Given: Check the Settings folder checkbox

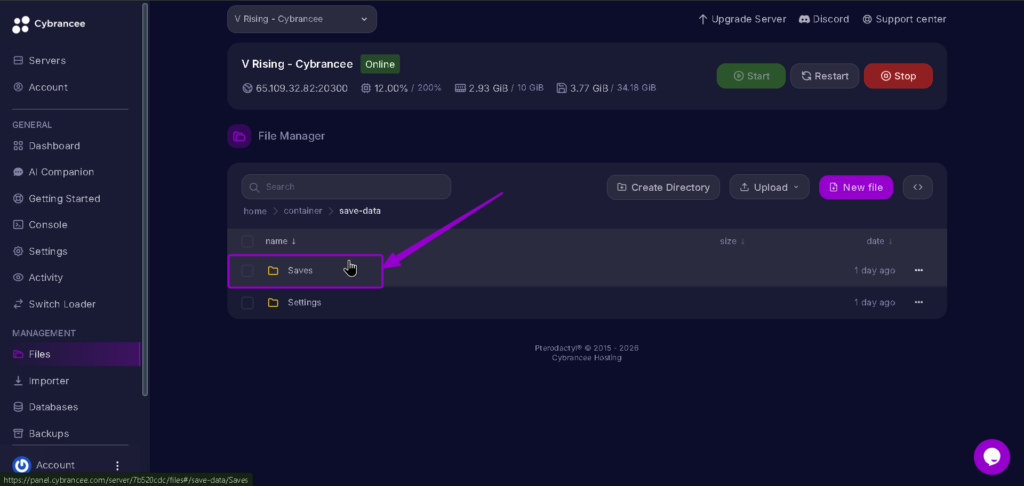Looking at the screenshot, I should pyautogui.click(x=248, y=302).
